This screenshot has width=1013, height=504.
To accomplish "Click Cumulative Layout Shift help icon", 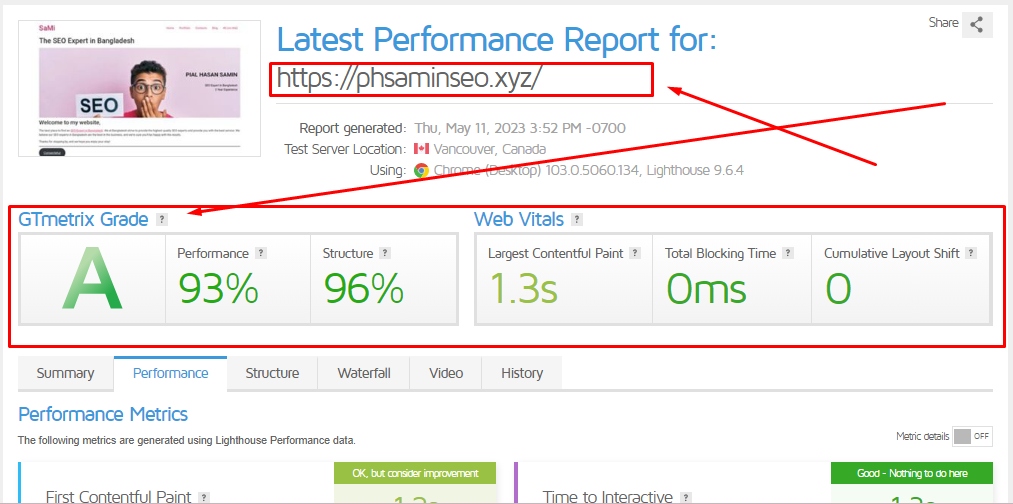I will 971,253.
